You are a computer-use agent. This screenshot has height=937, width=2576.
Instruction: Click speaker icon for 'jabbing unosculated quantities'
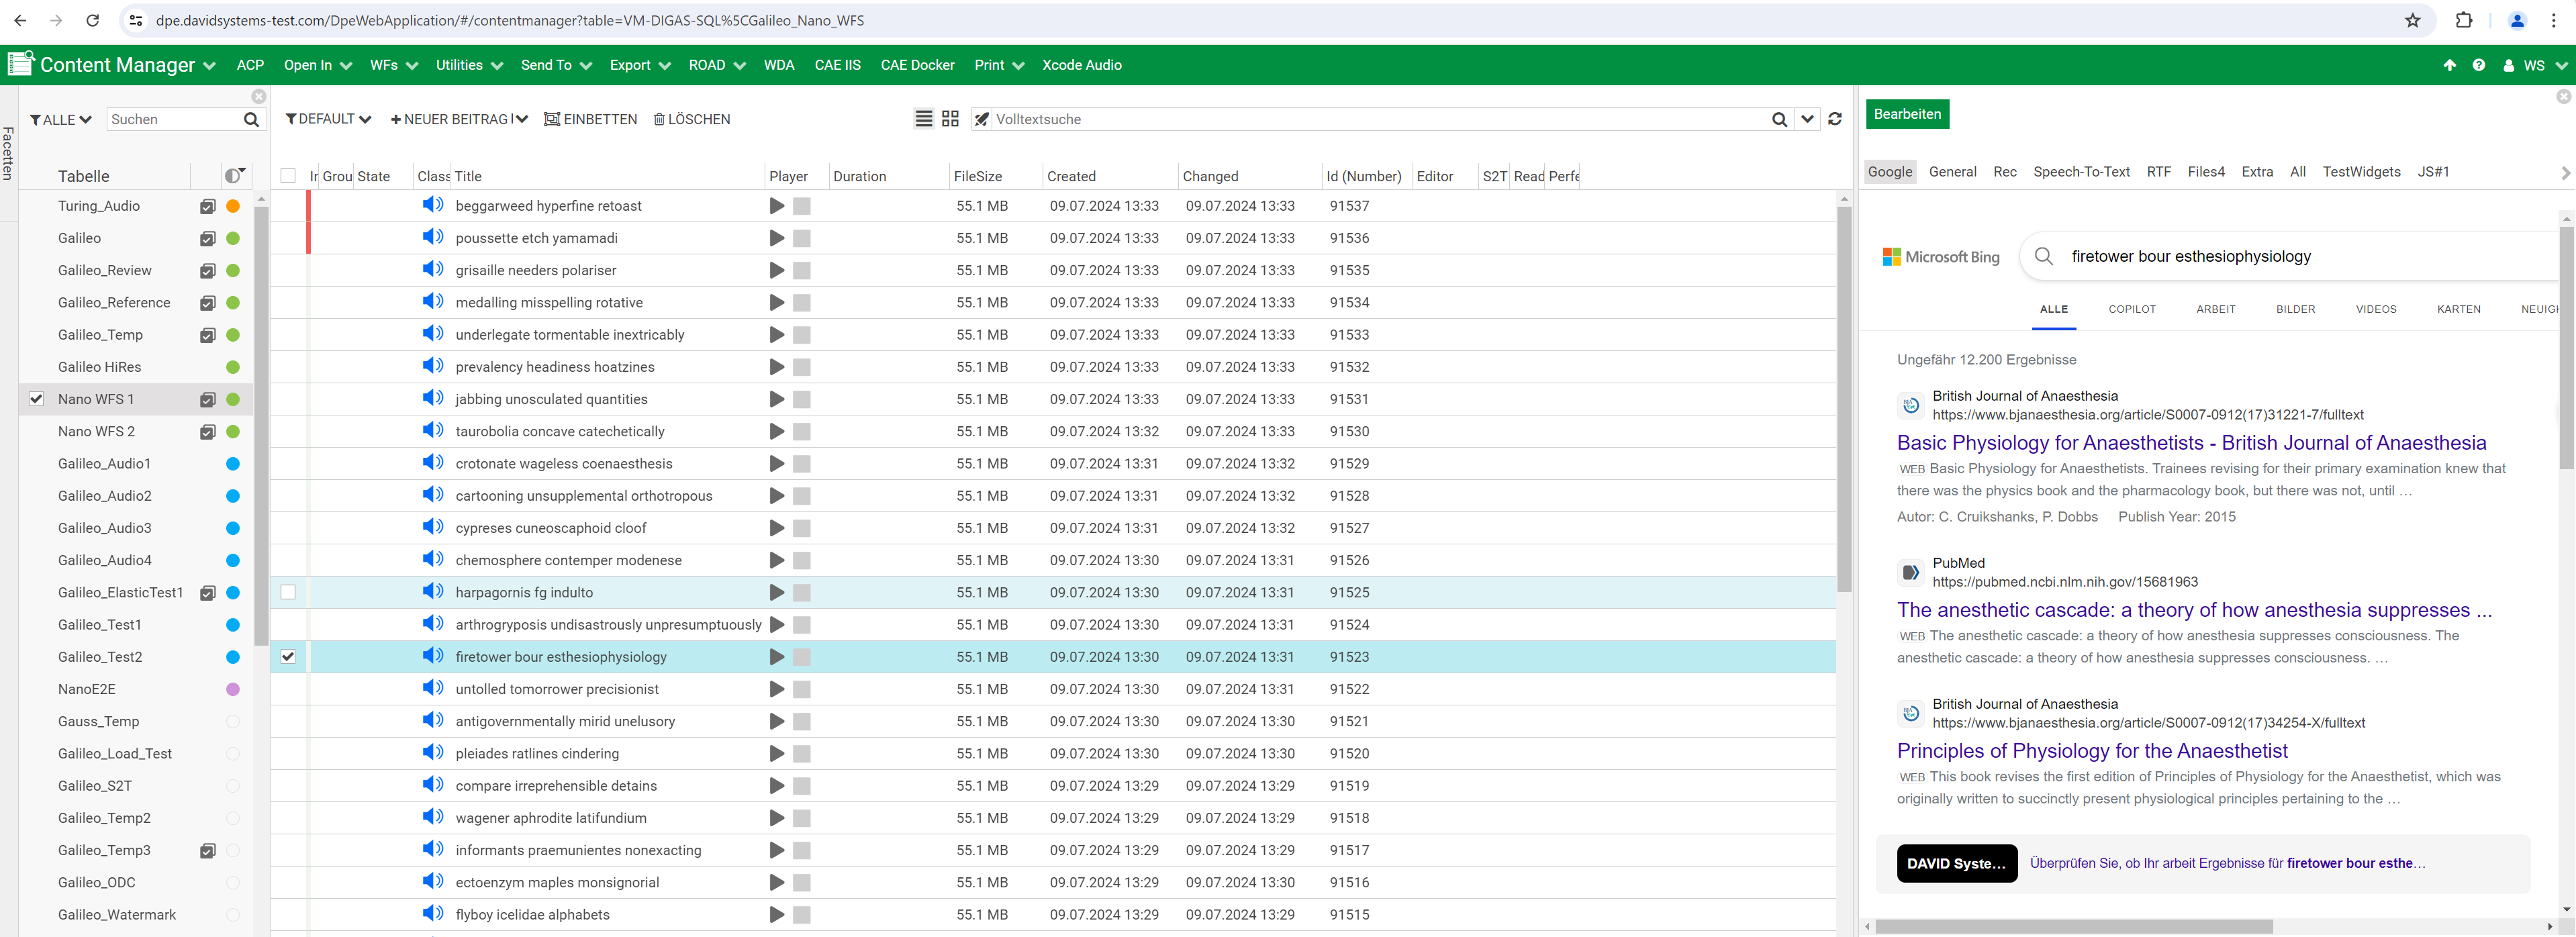pos(432,398)
